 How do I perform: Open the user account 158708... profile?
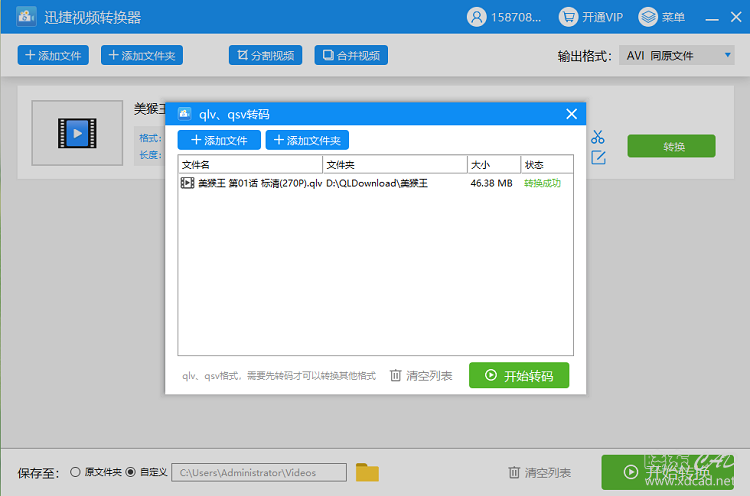click(x=504, y=17)
